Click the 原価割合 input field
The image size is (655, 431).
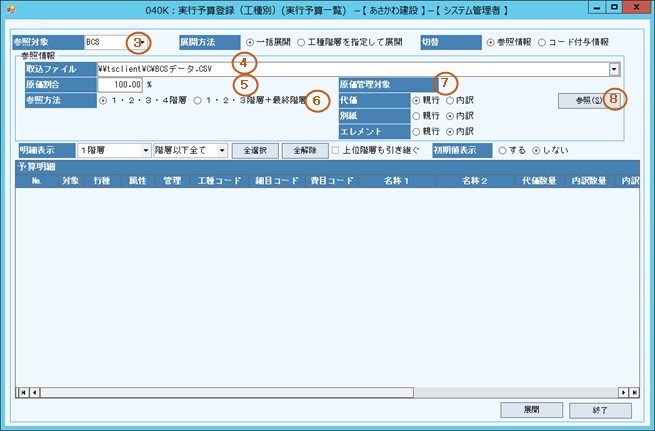pyautogui.click(x=120, y=85)
